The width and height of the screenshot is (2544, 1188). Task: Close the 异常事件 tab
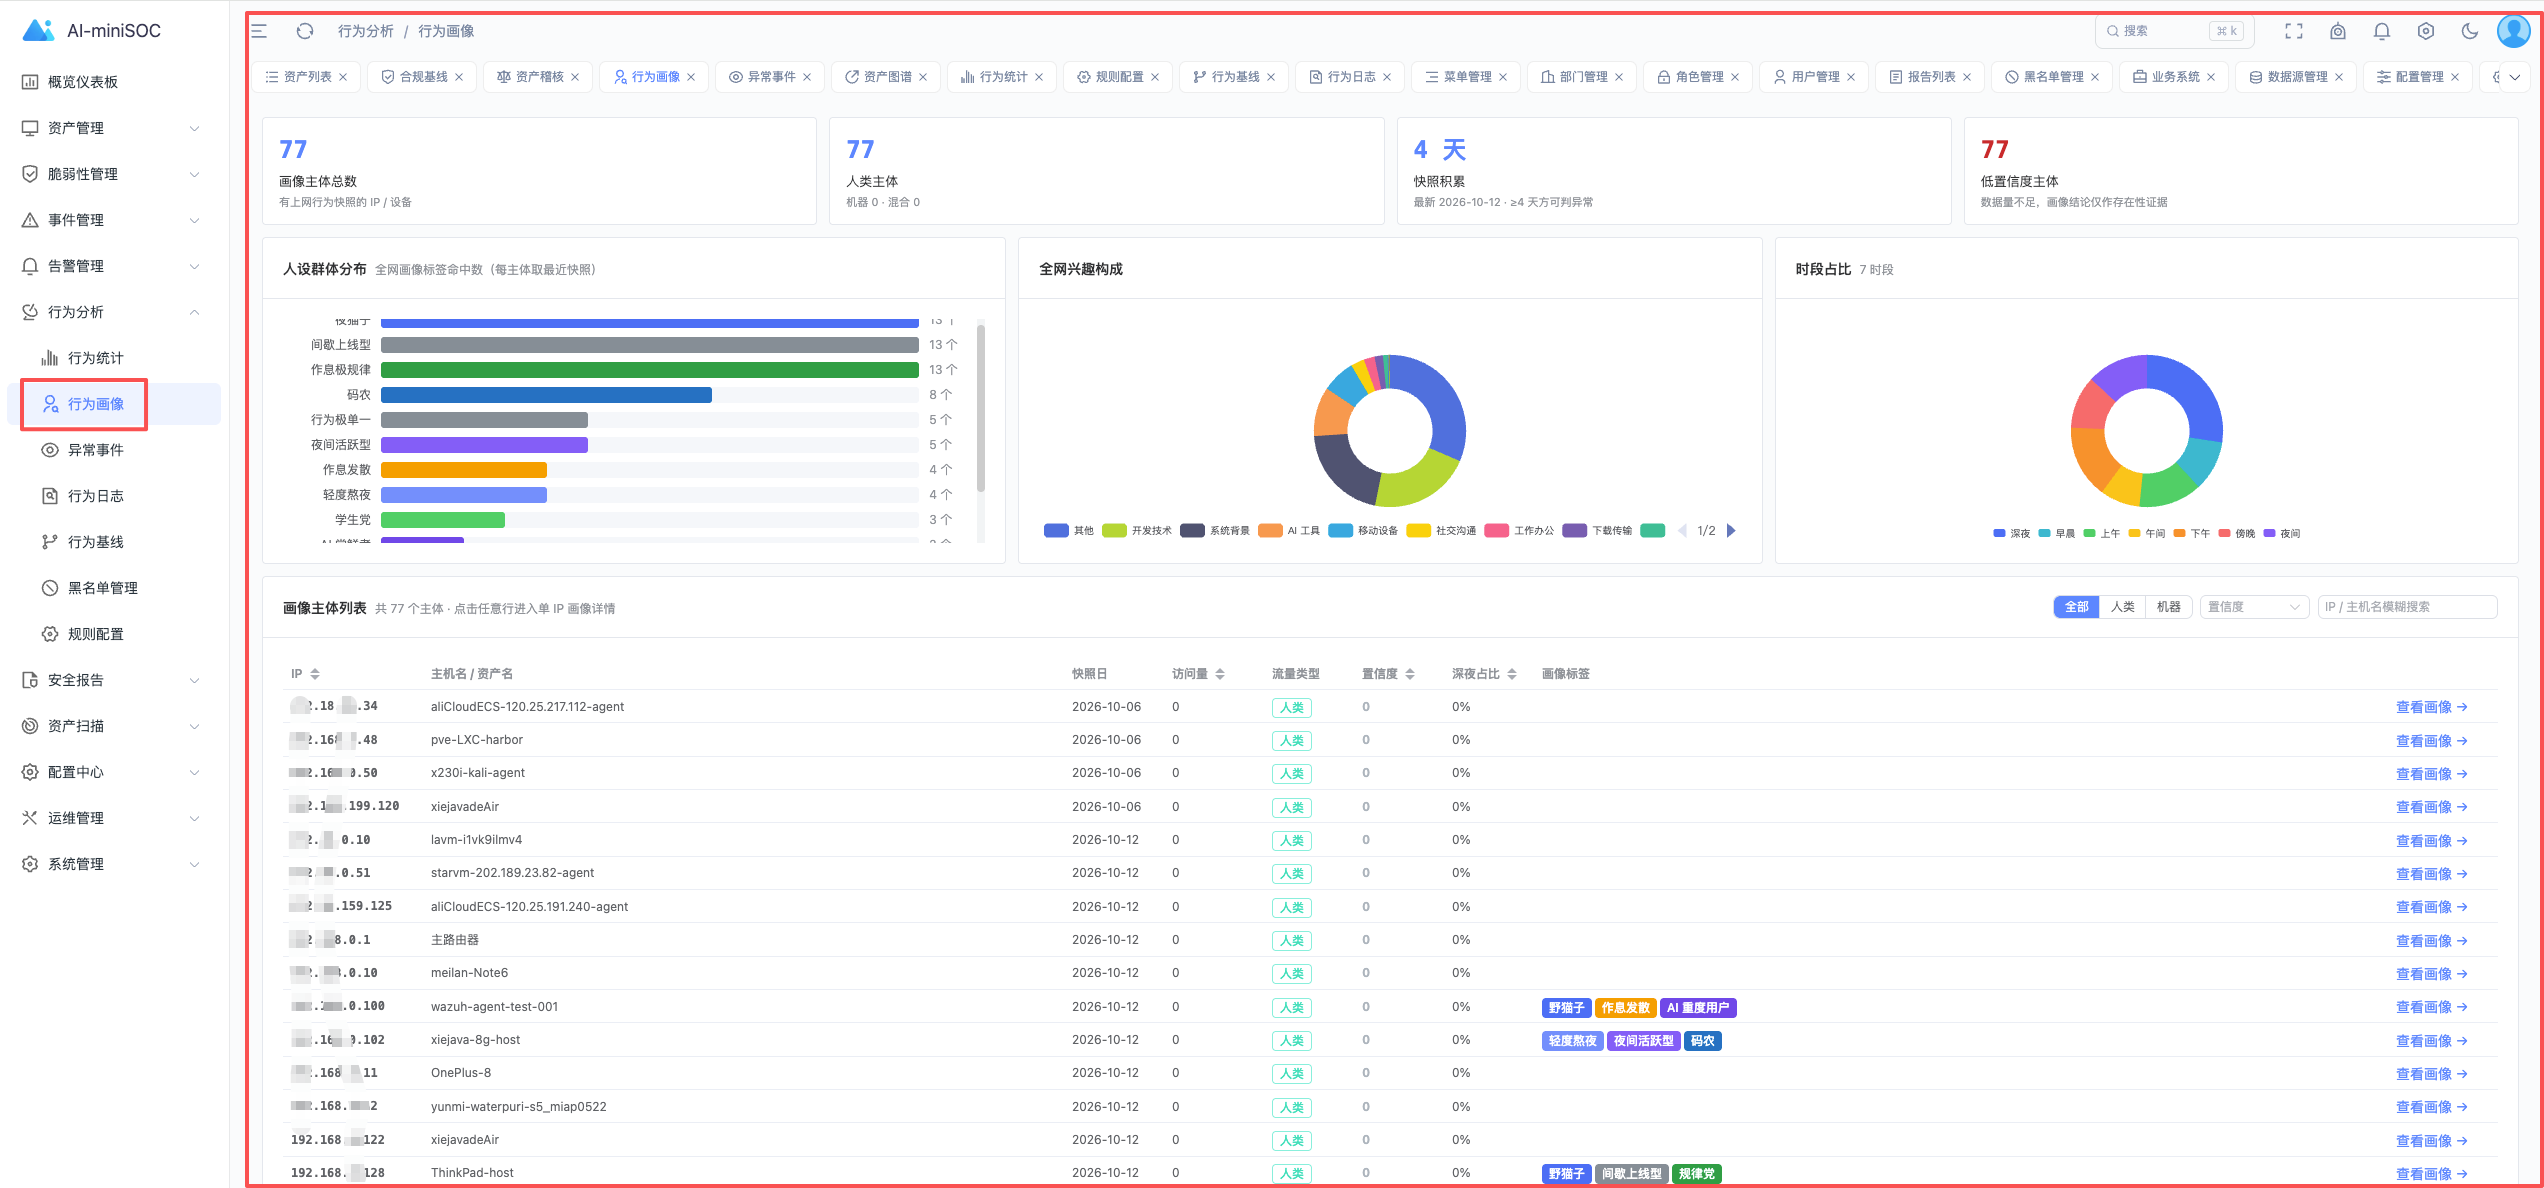pyautogui.click(x=807, y=77)
